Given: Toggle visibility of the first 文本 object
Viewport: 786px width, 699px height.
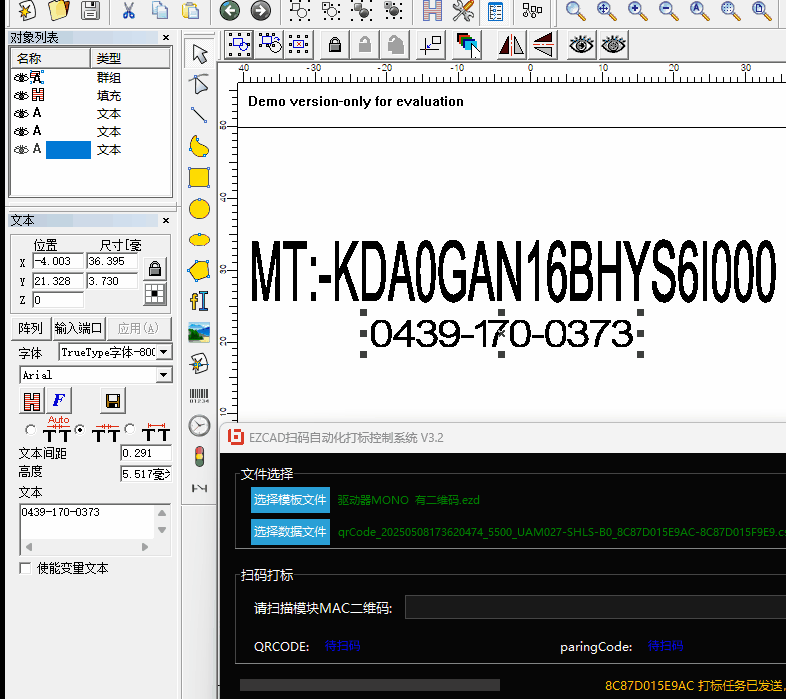Looking at the screenshot, I should 21,113.
